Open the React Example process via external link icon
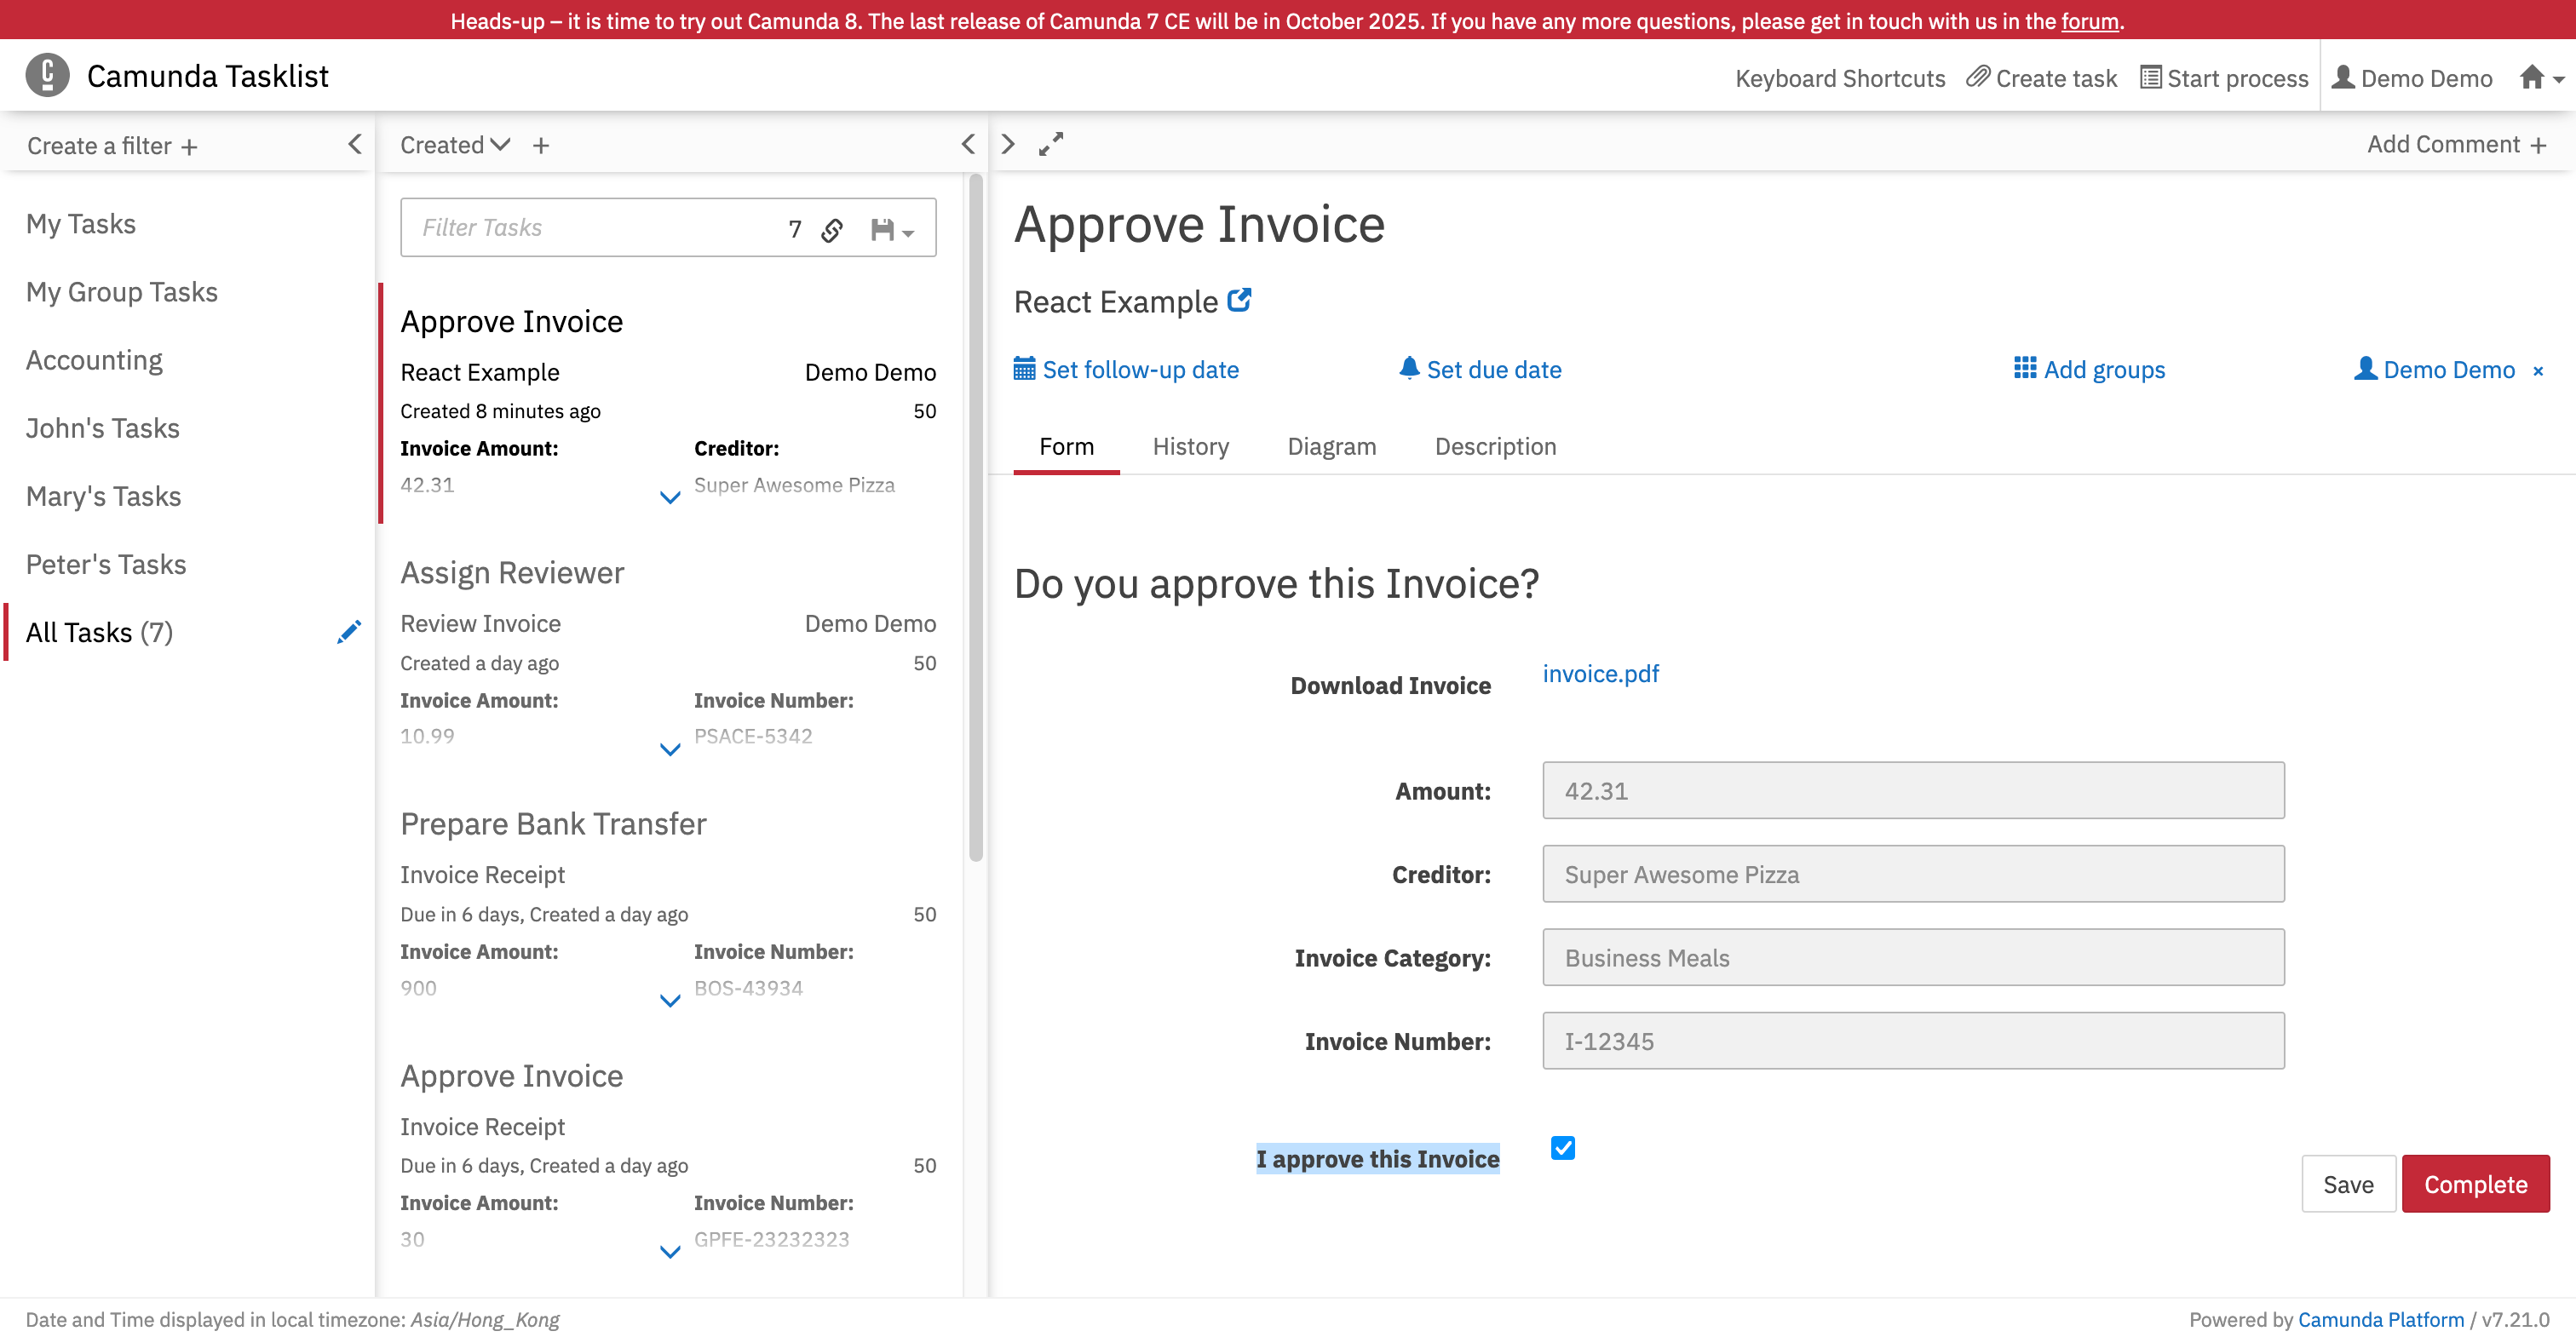The width and height of the screenshot is (2576, 1337). point(1239,300)
